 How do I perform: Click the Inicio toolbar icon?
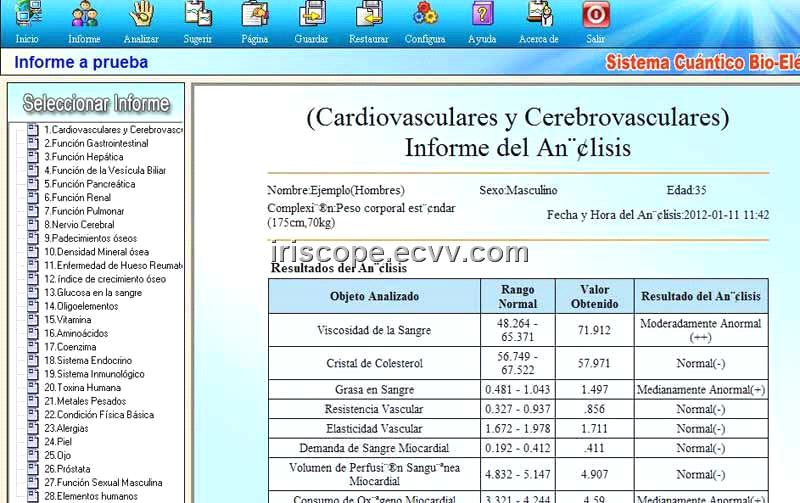pos(27,16)
